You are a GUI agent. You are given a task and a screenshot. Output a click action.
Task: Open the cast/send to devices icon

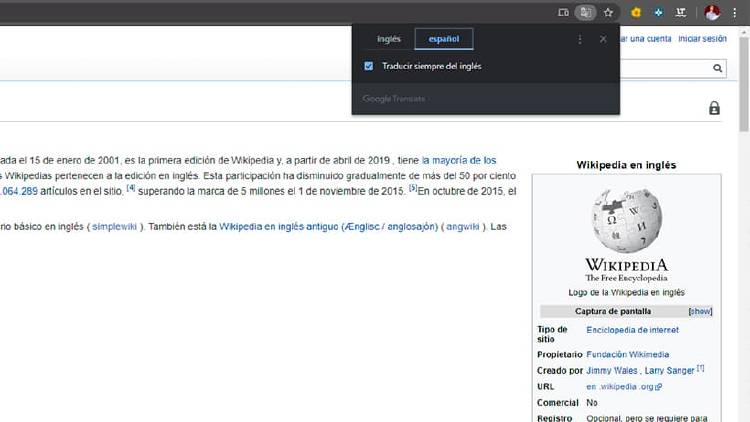pos(563,12)
